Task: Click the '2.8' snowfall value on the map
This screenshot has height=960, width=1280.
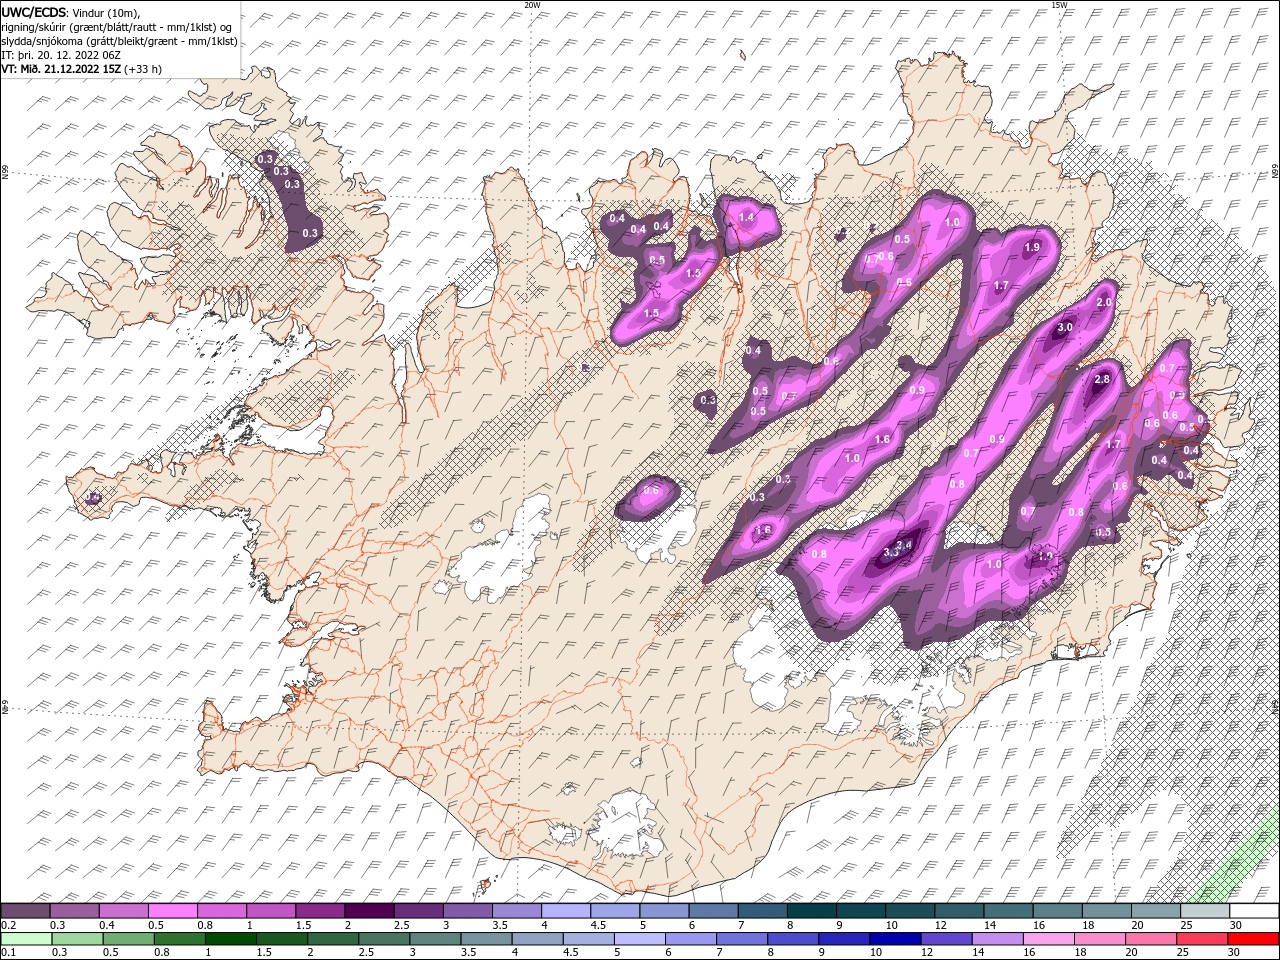Action: (x=1102, y=379)
